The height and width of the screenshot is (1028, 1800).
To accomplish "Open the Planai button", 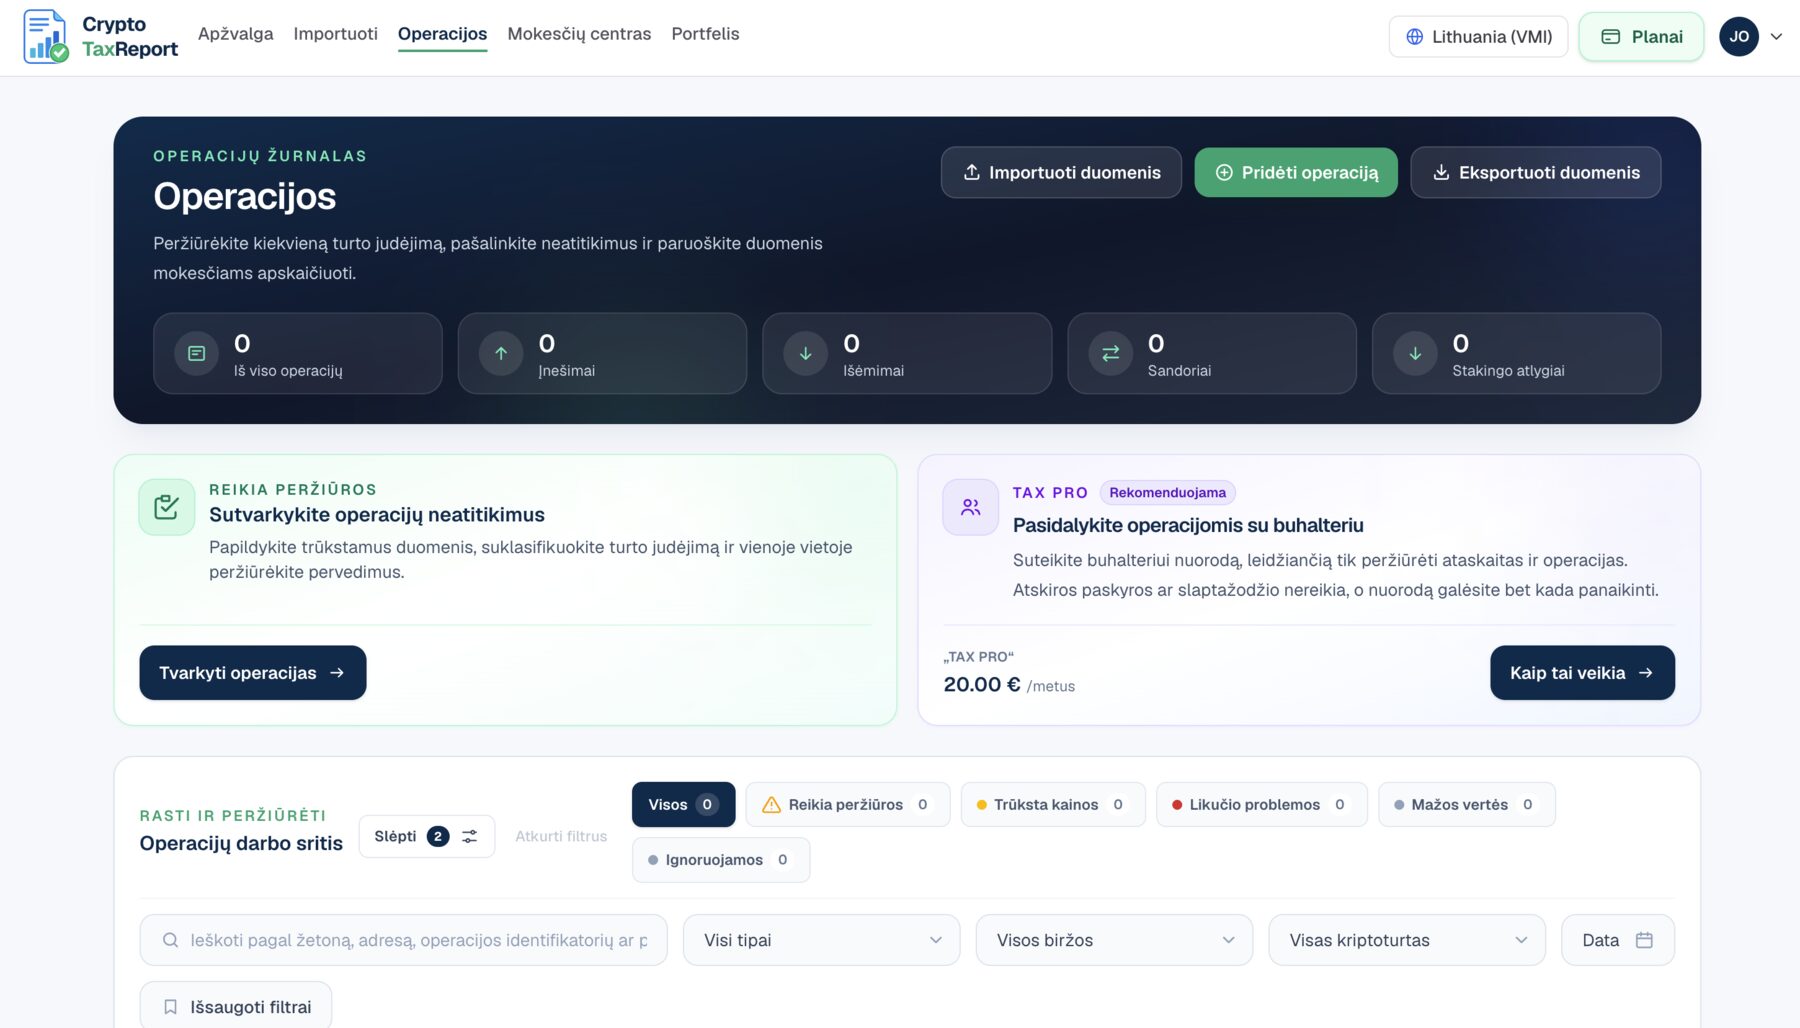I will (1641, 37).
